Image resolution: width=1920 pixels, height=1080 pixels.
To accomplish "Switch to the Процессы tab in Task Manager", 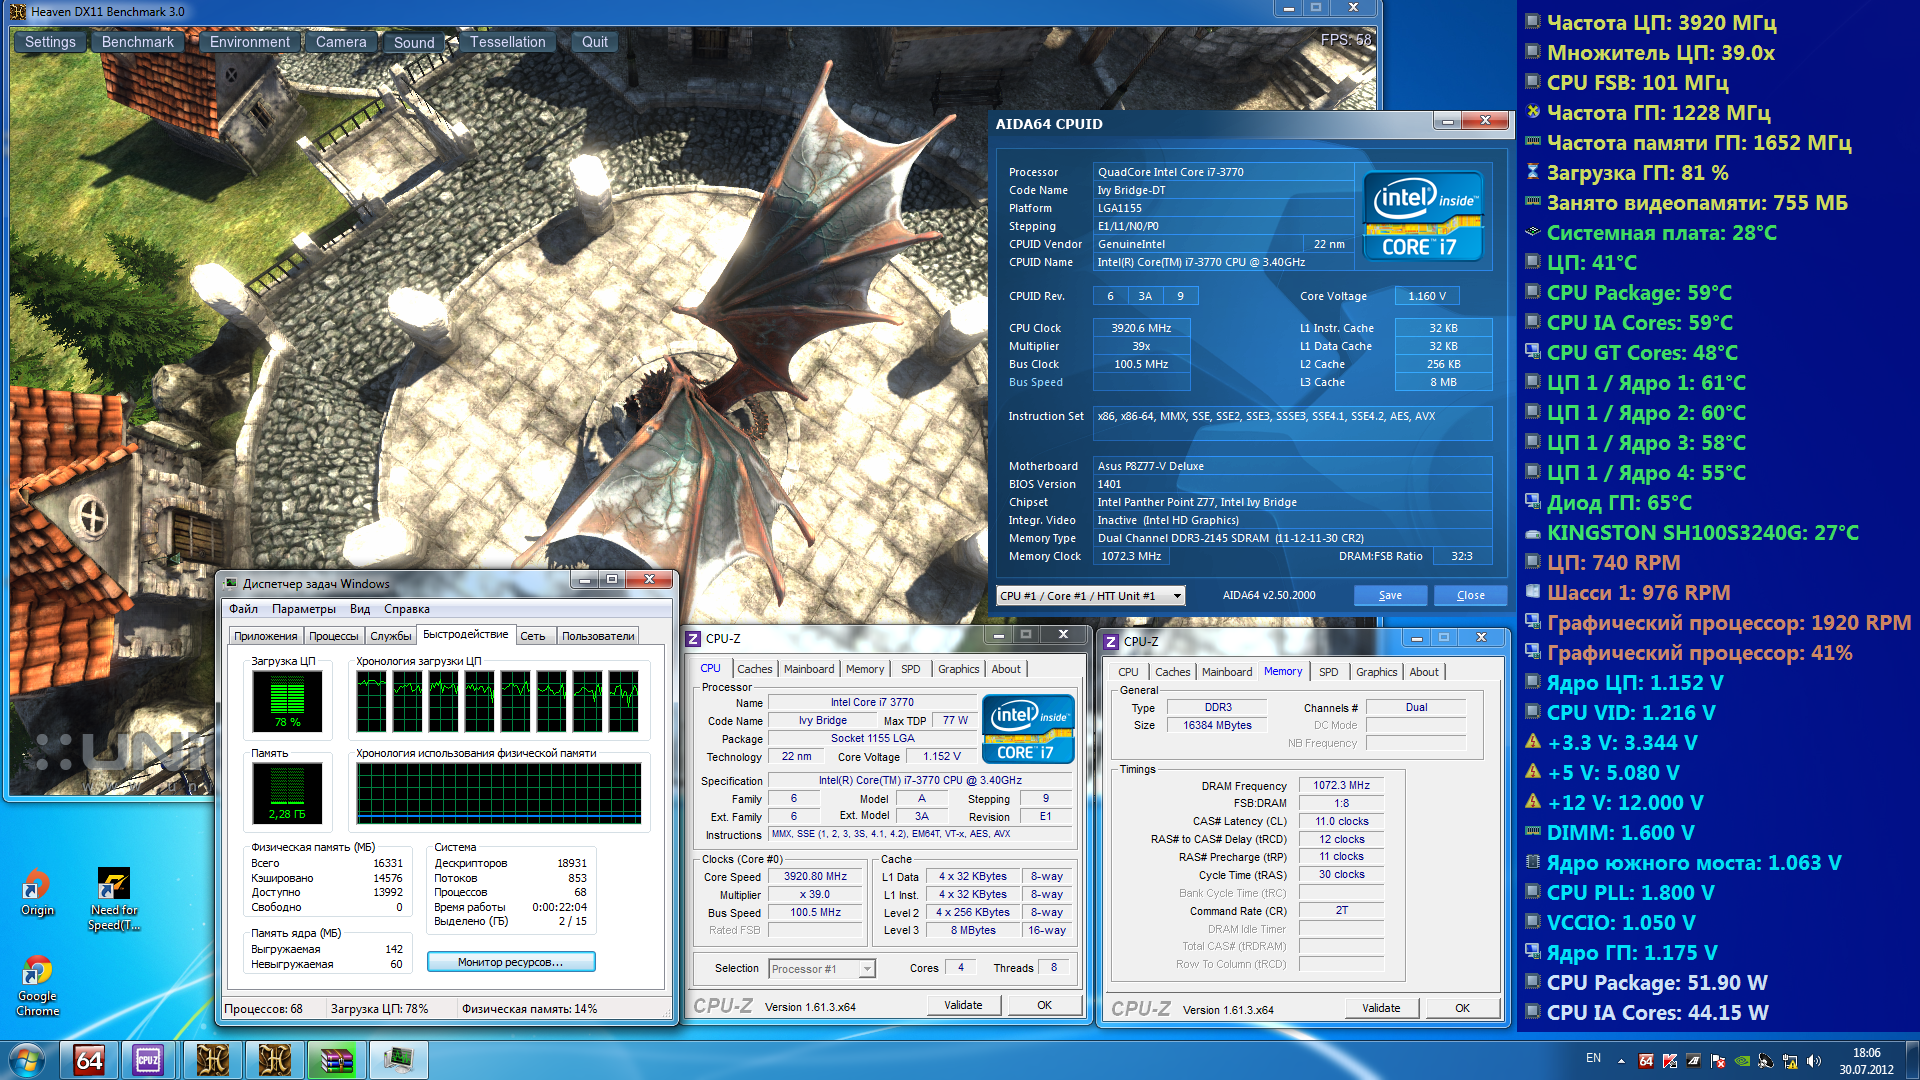I will (333, 636).
